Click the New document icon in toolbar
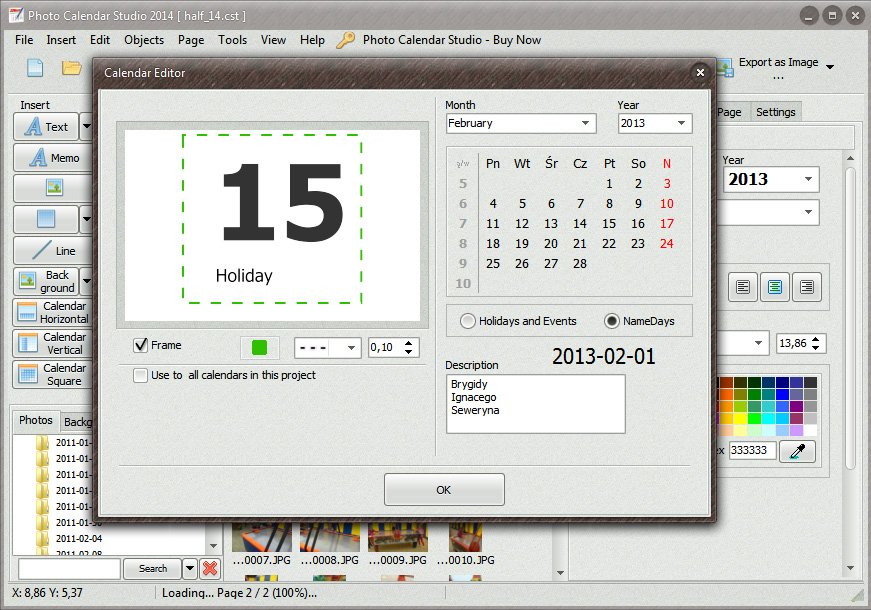 coord(35,68)
